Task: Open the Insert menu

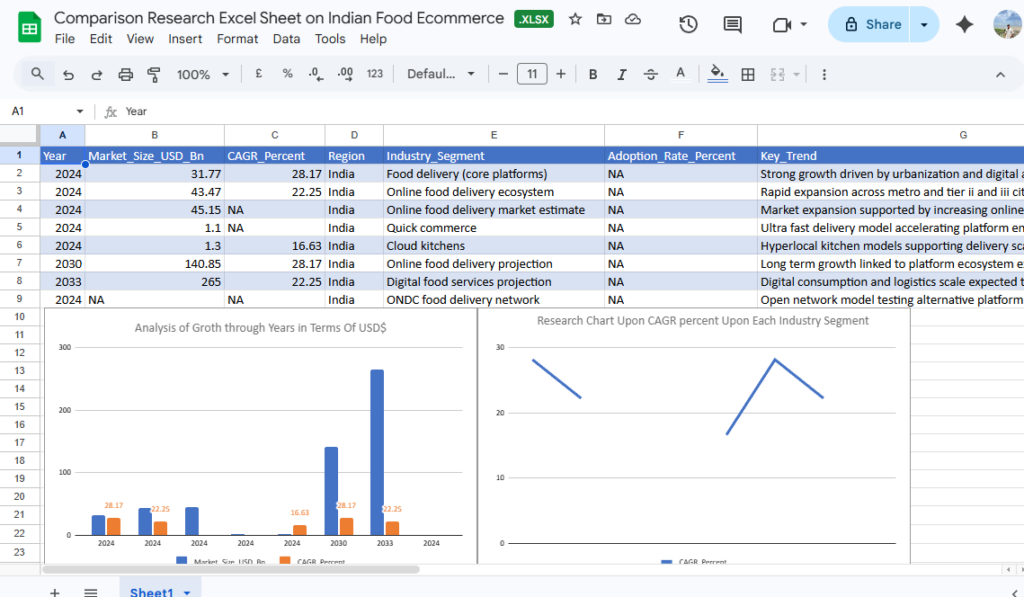Action: pyautogui.click(x=185, y=39)
